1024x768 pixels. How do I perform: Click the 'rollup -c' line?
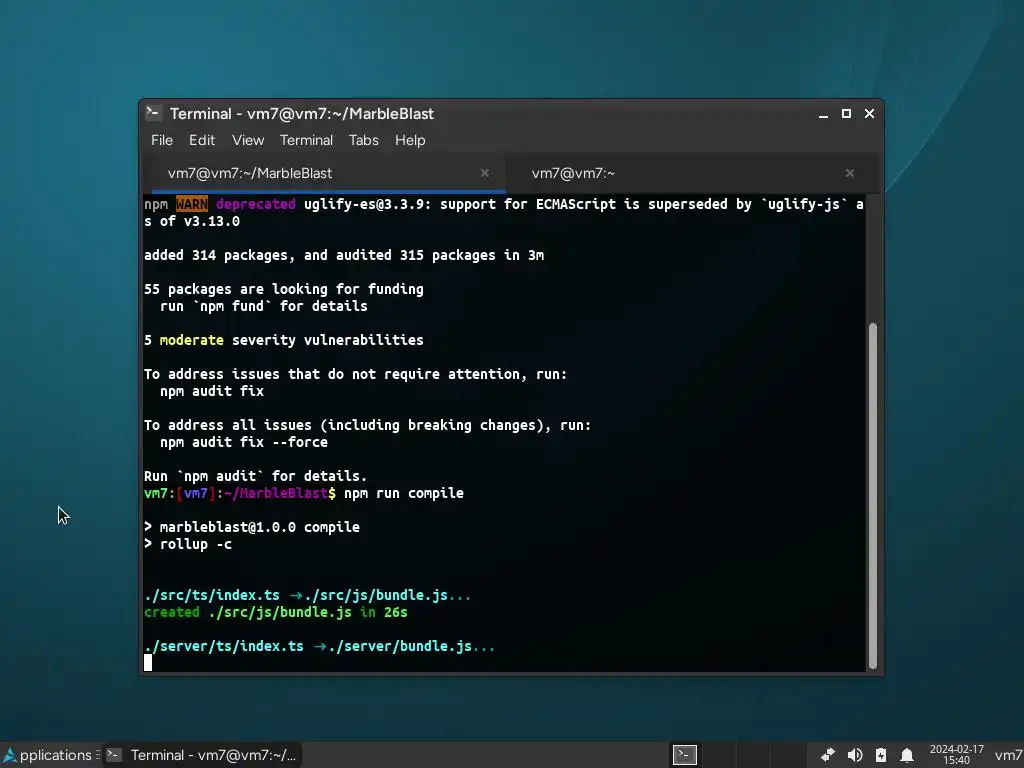click(x=188, y=544)
